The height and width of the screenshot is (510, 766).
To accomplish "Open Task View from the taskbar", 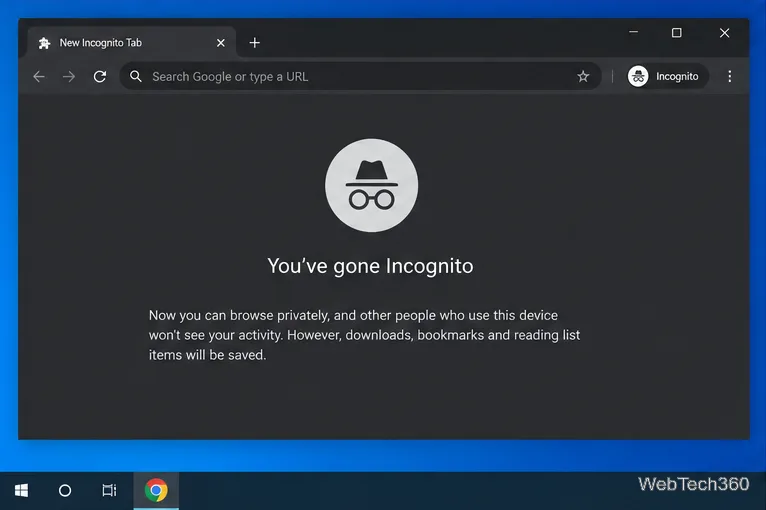I will 109,490.
